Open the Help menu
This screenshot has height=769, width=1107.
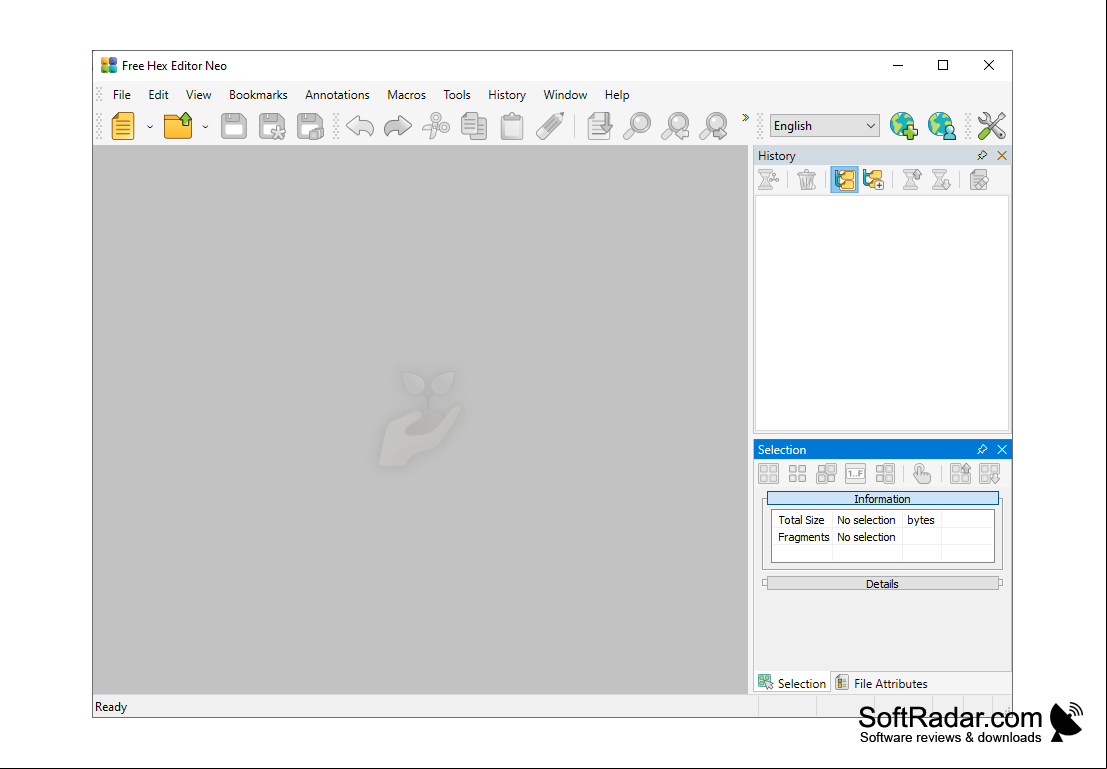pos(616,95)
